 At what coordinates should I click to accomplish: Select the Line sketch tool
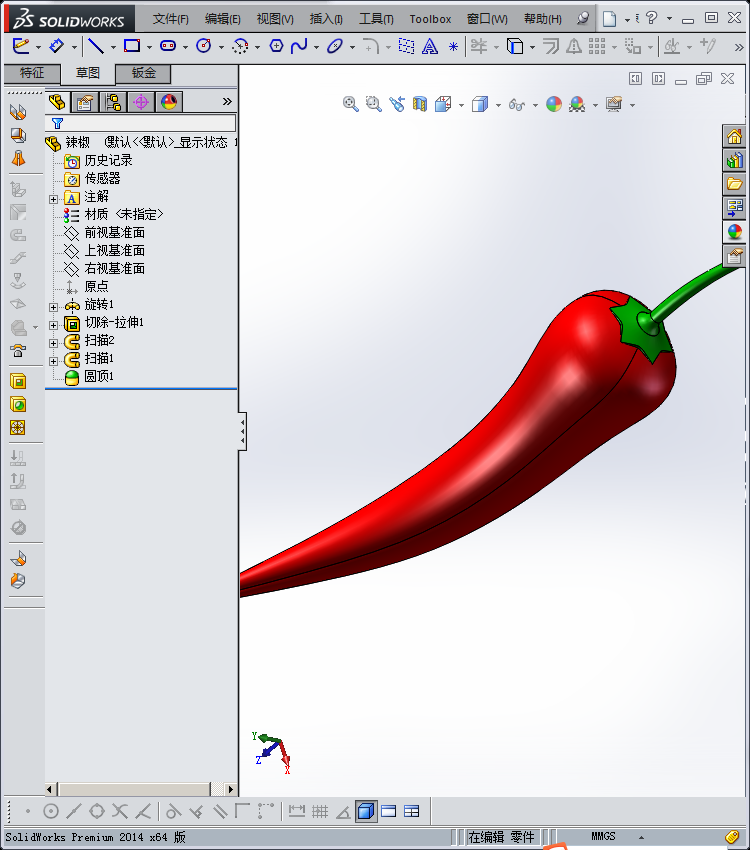[x=96, y=46]
